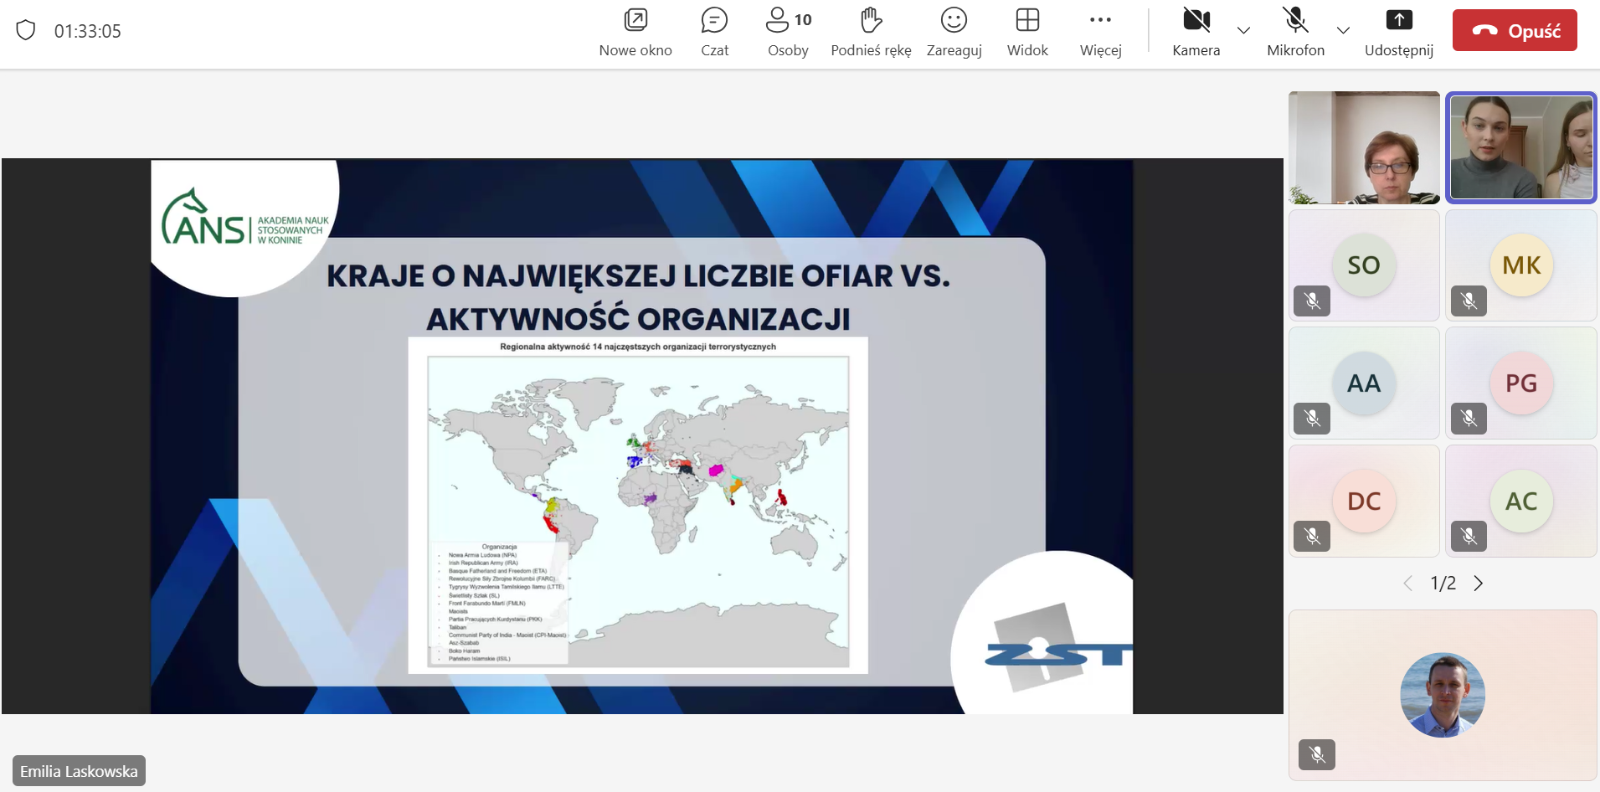
Task: Go to next participants page
Action: [x=1478, y=583]
